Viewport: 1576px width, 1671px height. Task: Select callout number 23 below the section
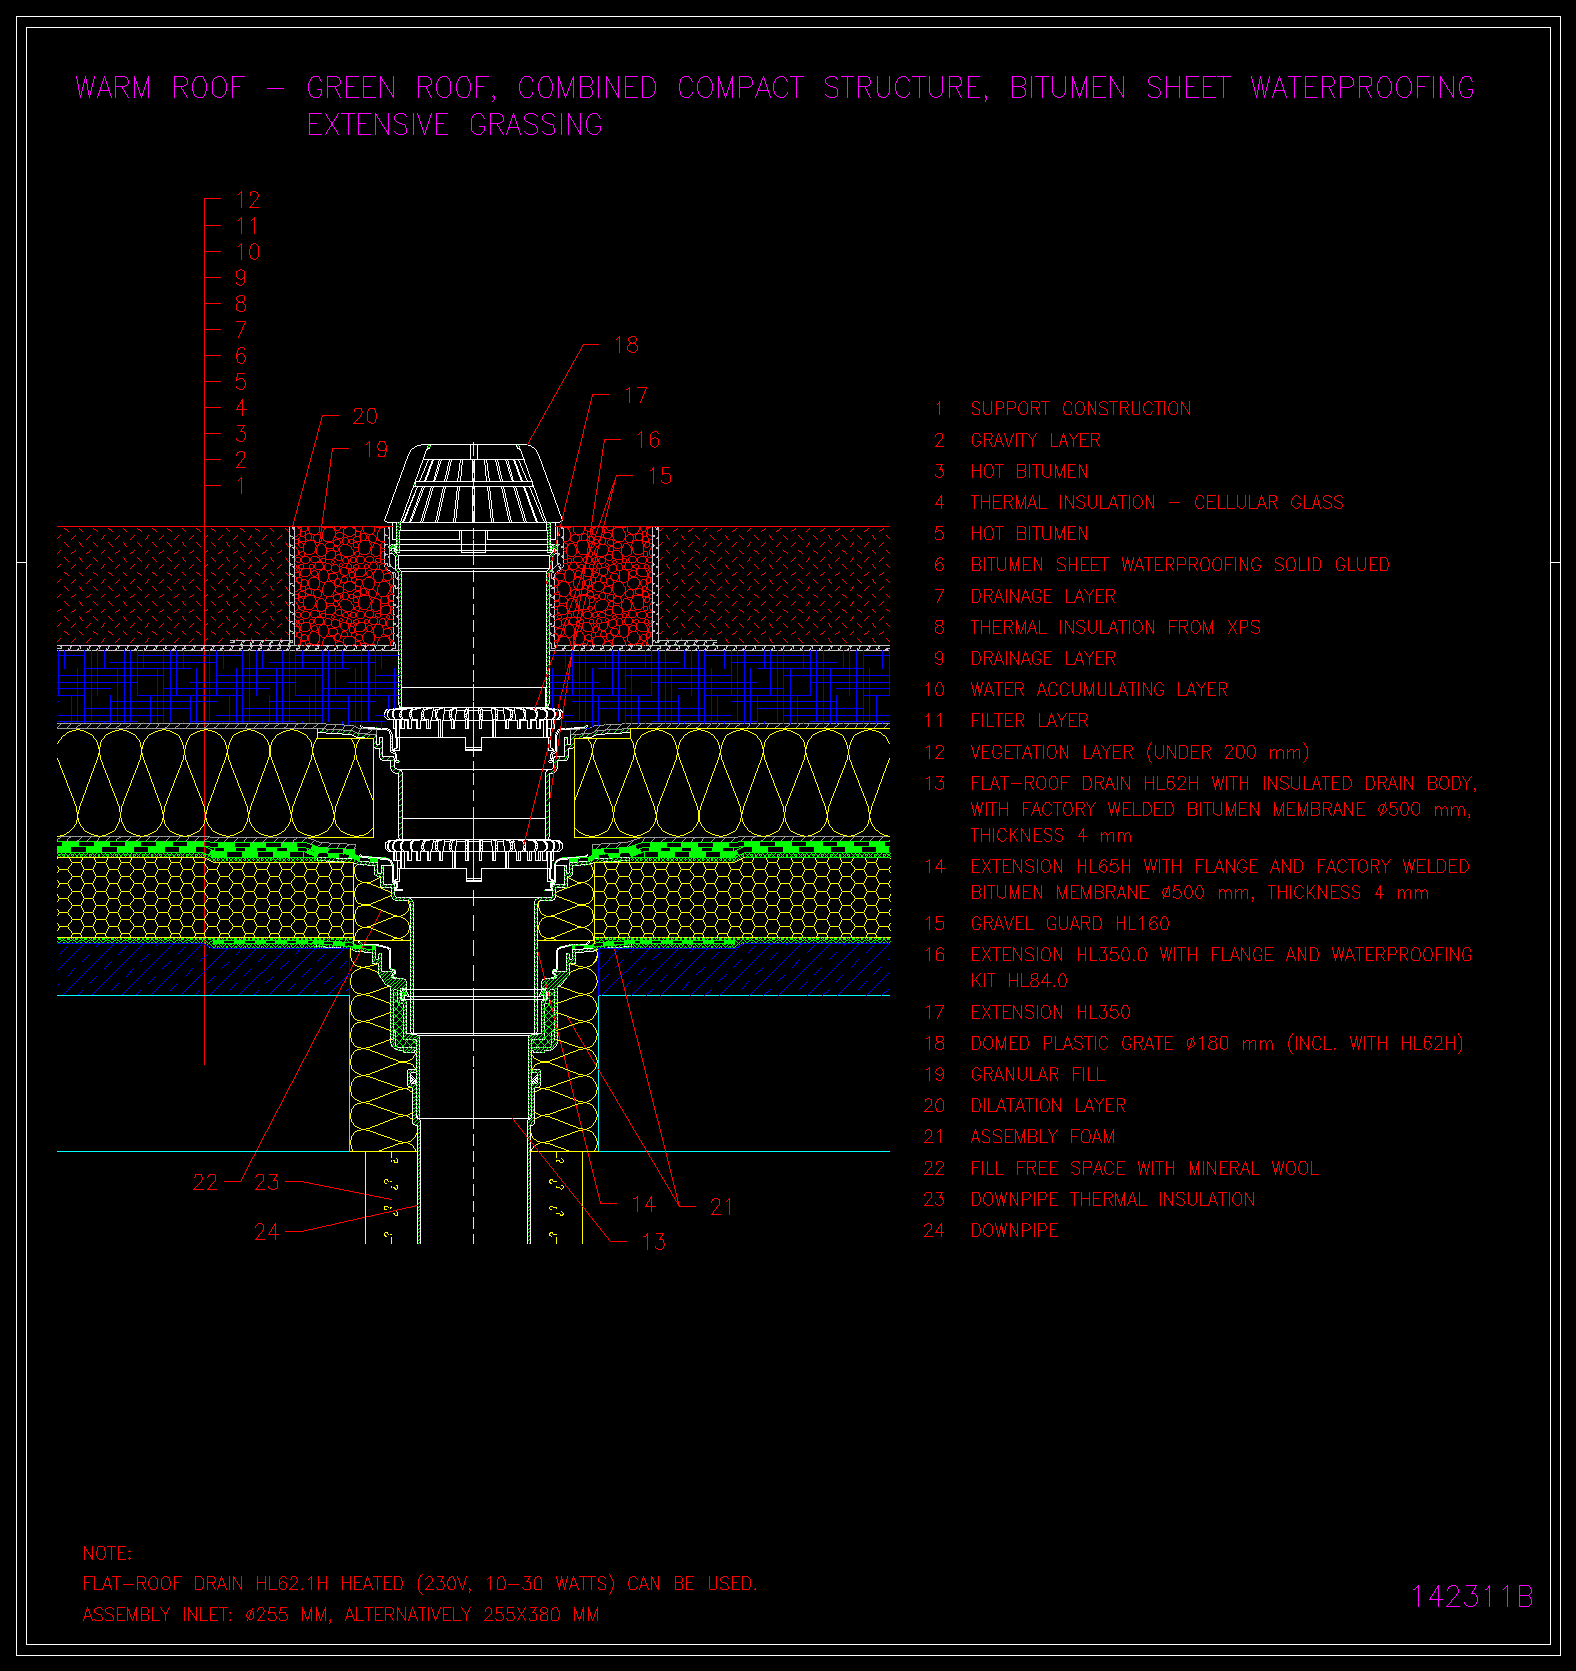tap(267, 1183)
